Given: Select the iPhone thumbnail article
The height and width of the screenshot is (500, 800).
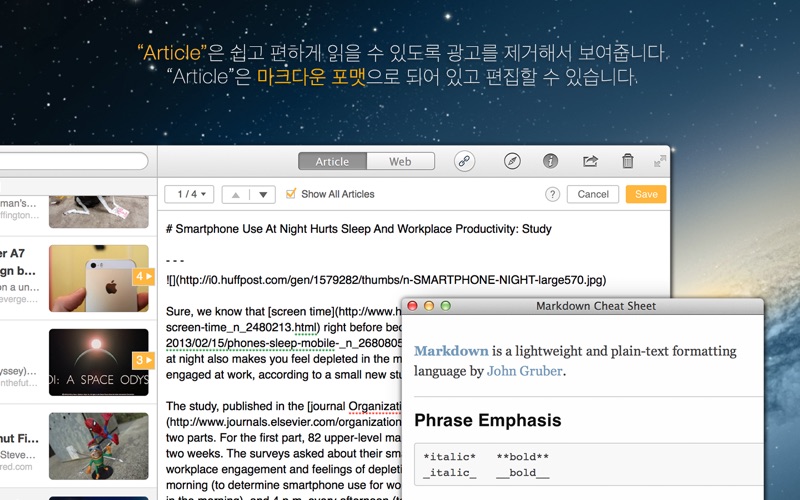Looking at the screenshot, I should coord(99,279).
